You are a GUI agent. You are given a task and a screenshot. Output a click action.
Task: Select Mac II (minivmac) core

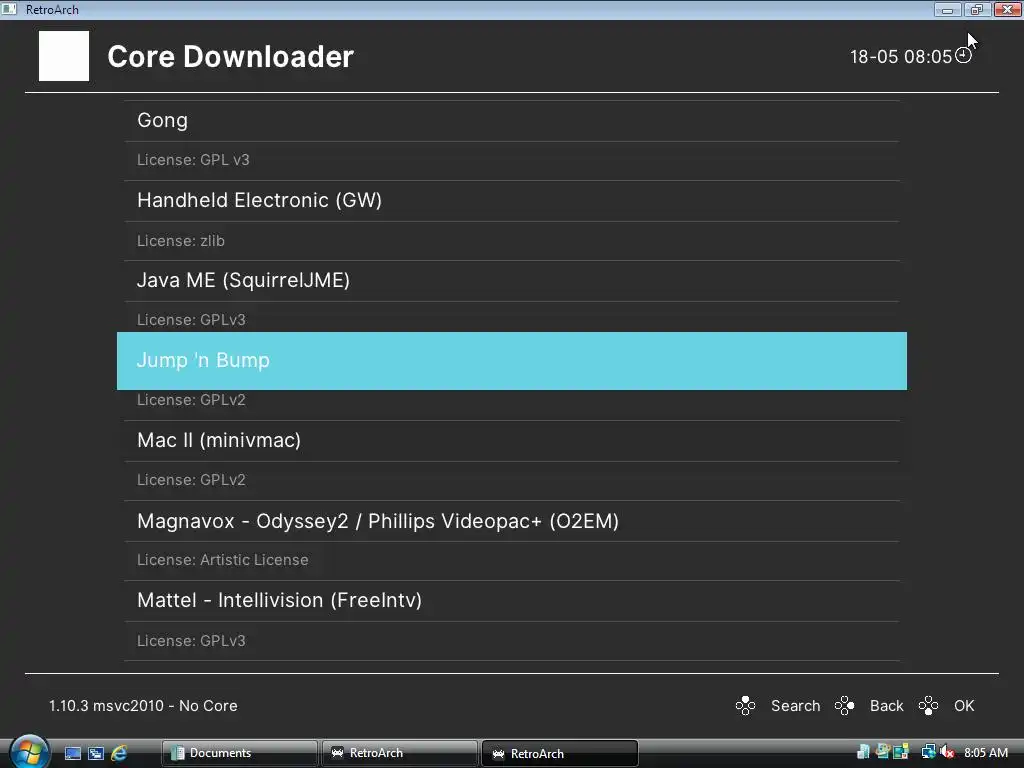[512, 441]
